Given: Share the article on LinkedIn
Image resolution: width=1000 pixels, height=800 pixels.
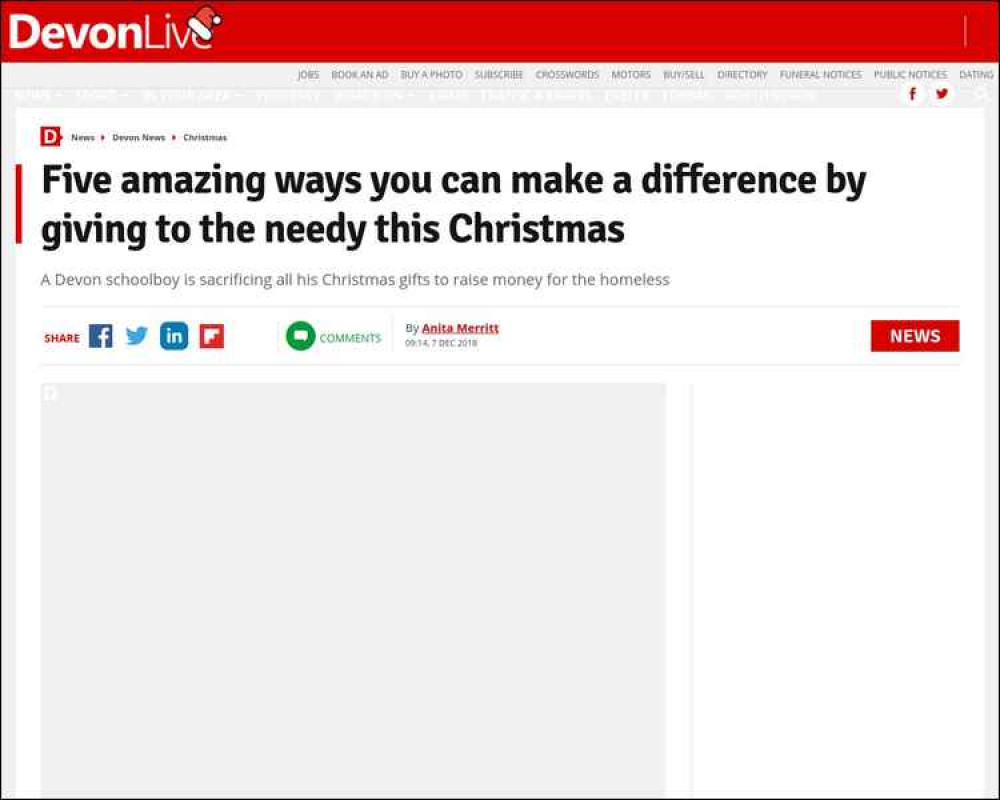Looking at the screenshot, I should tap(174, 336).
